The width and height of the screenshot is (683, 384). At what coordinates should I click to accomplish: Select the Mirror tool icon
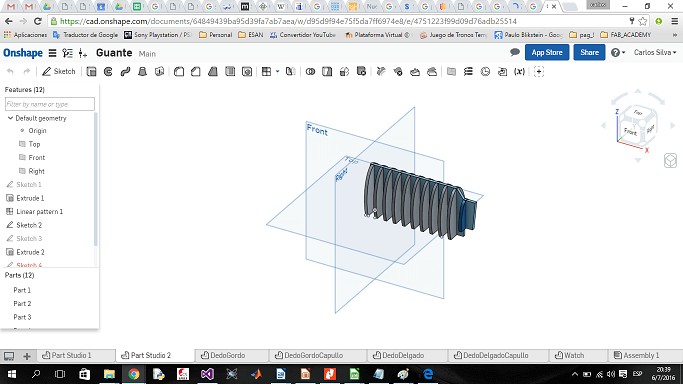click(291, 71)
